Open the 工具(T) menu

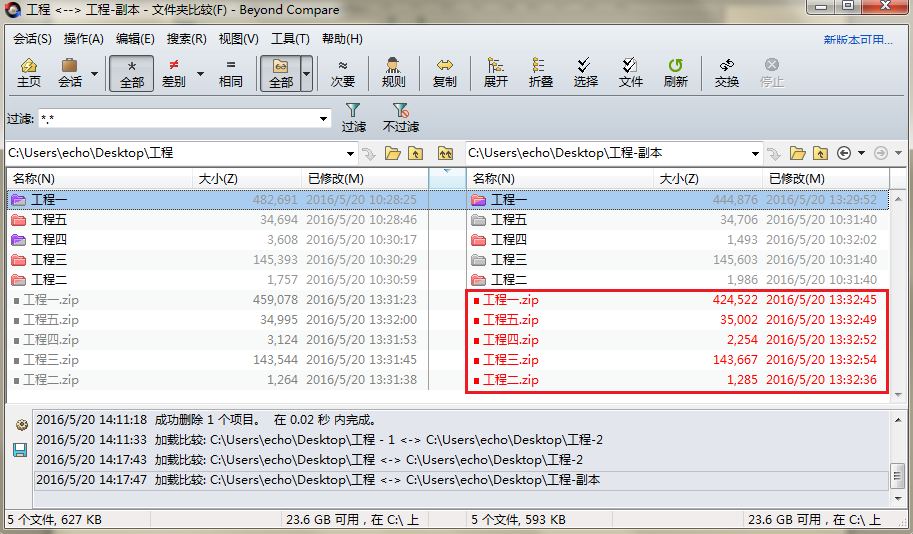pos(290,39)
